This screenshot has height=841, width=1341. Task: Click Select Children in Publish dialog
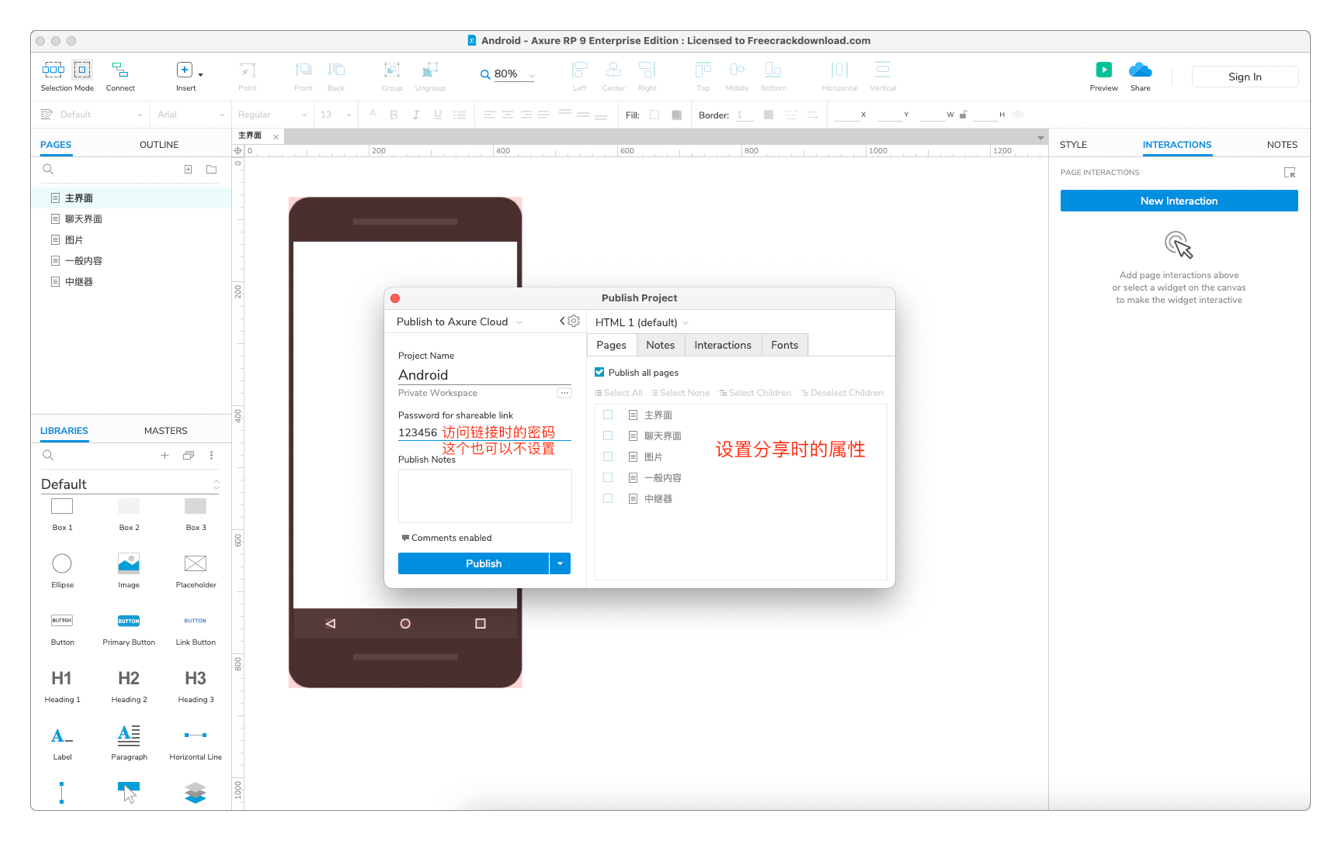point(755,393)
